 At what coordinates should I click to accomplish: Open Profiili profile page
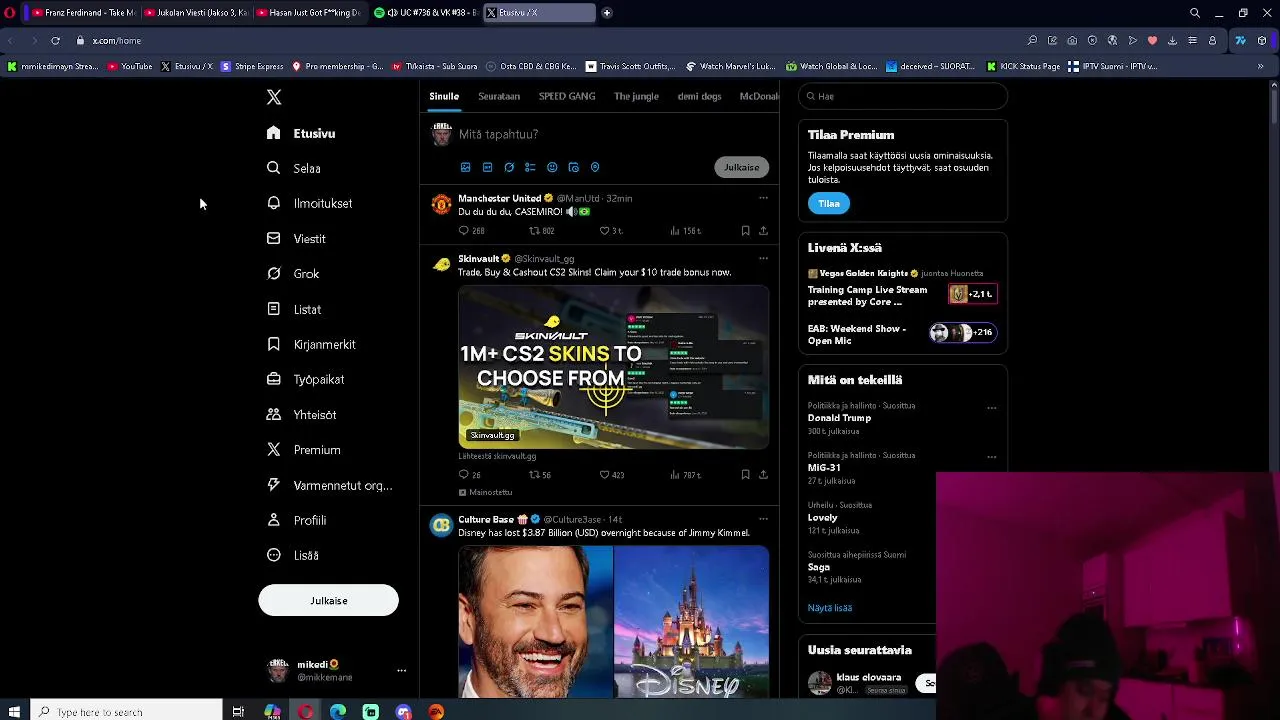pyautogui.click(x=297, y=520)
